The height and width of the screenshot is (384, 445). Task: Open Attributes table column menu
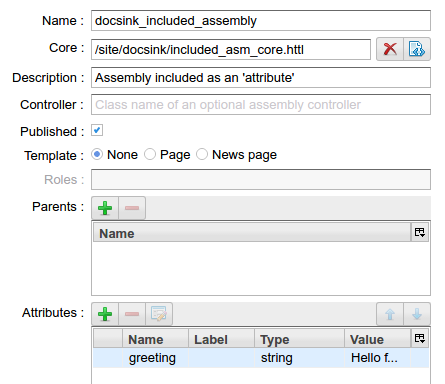[x=420, y=338]
